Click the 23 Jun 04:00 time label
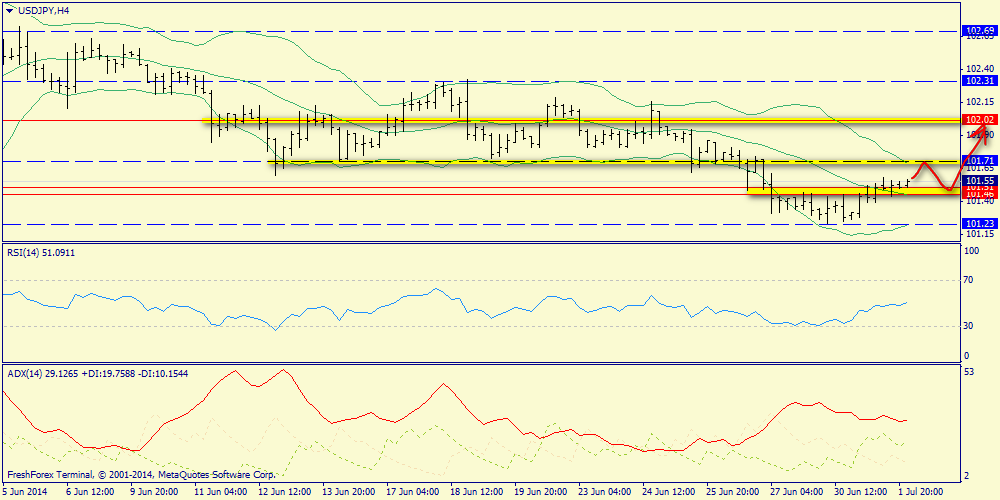This screenshot has width=1000, height=500. [603, 492]
